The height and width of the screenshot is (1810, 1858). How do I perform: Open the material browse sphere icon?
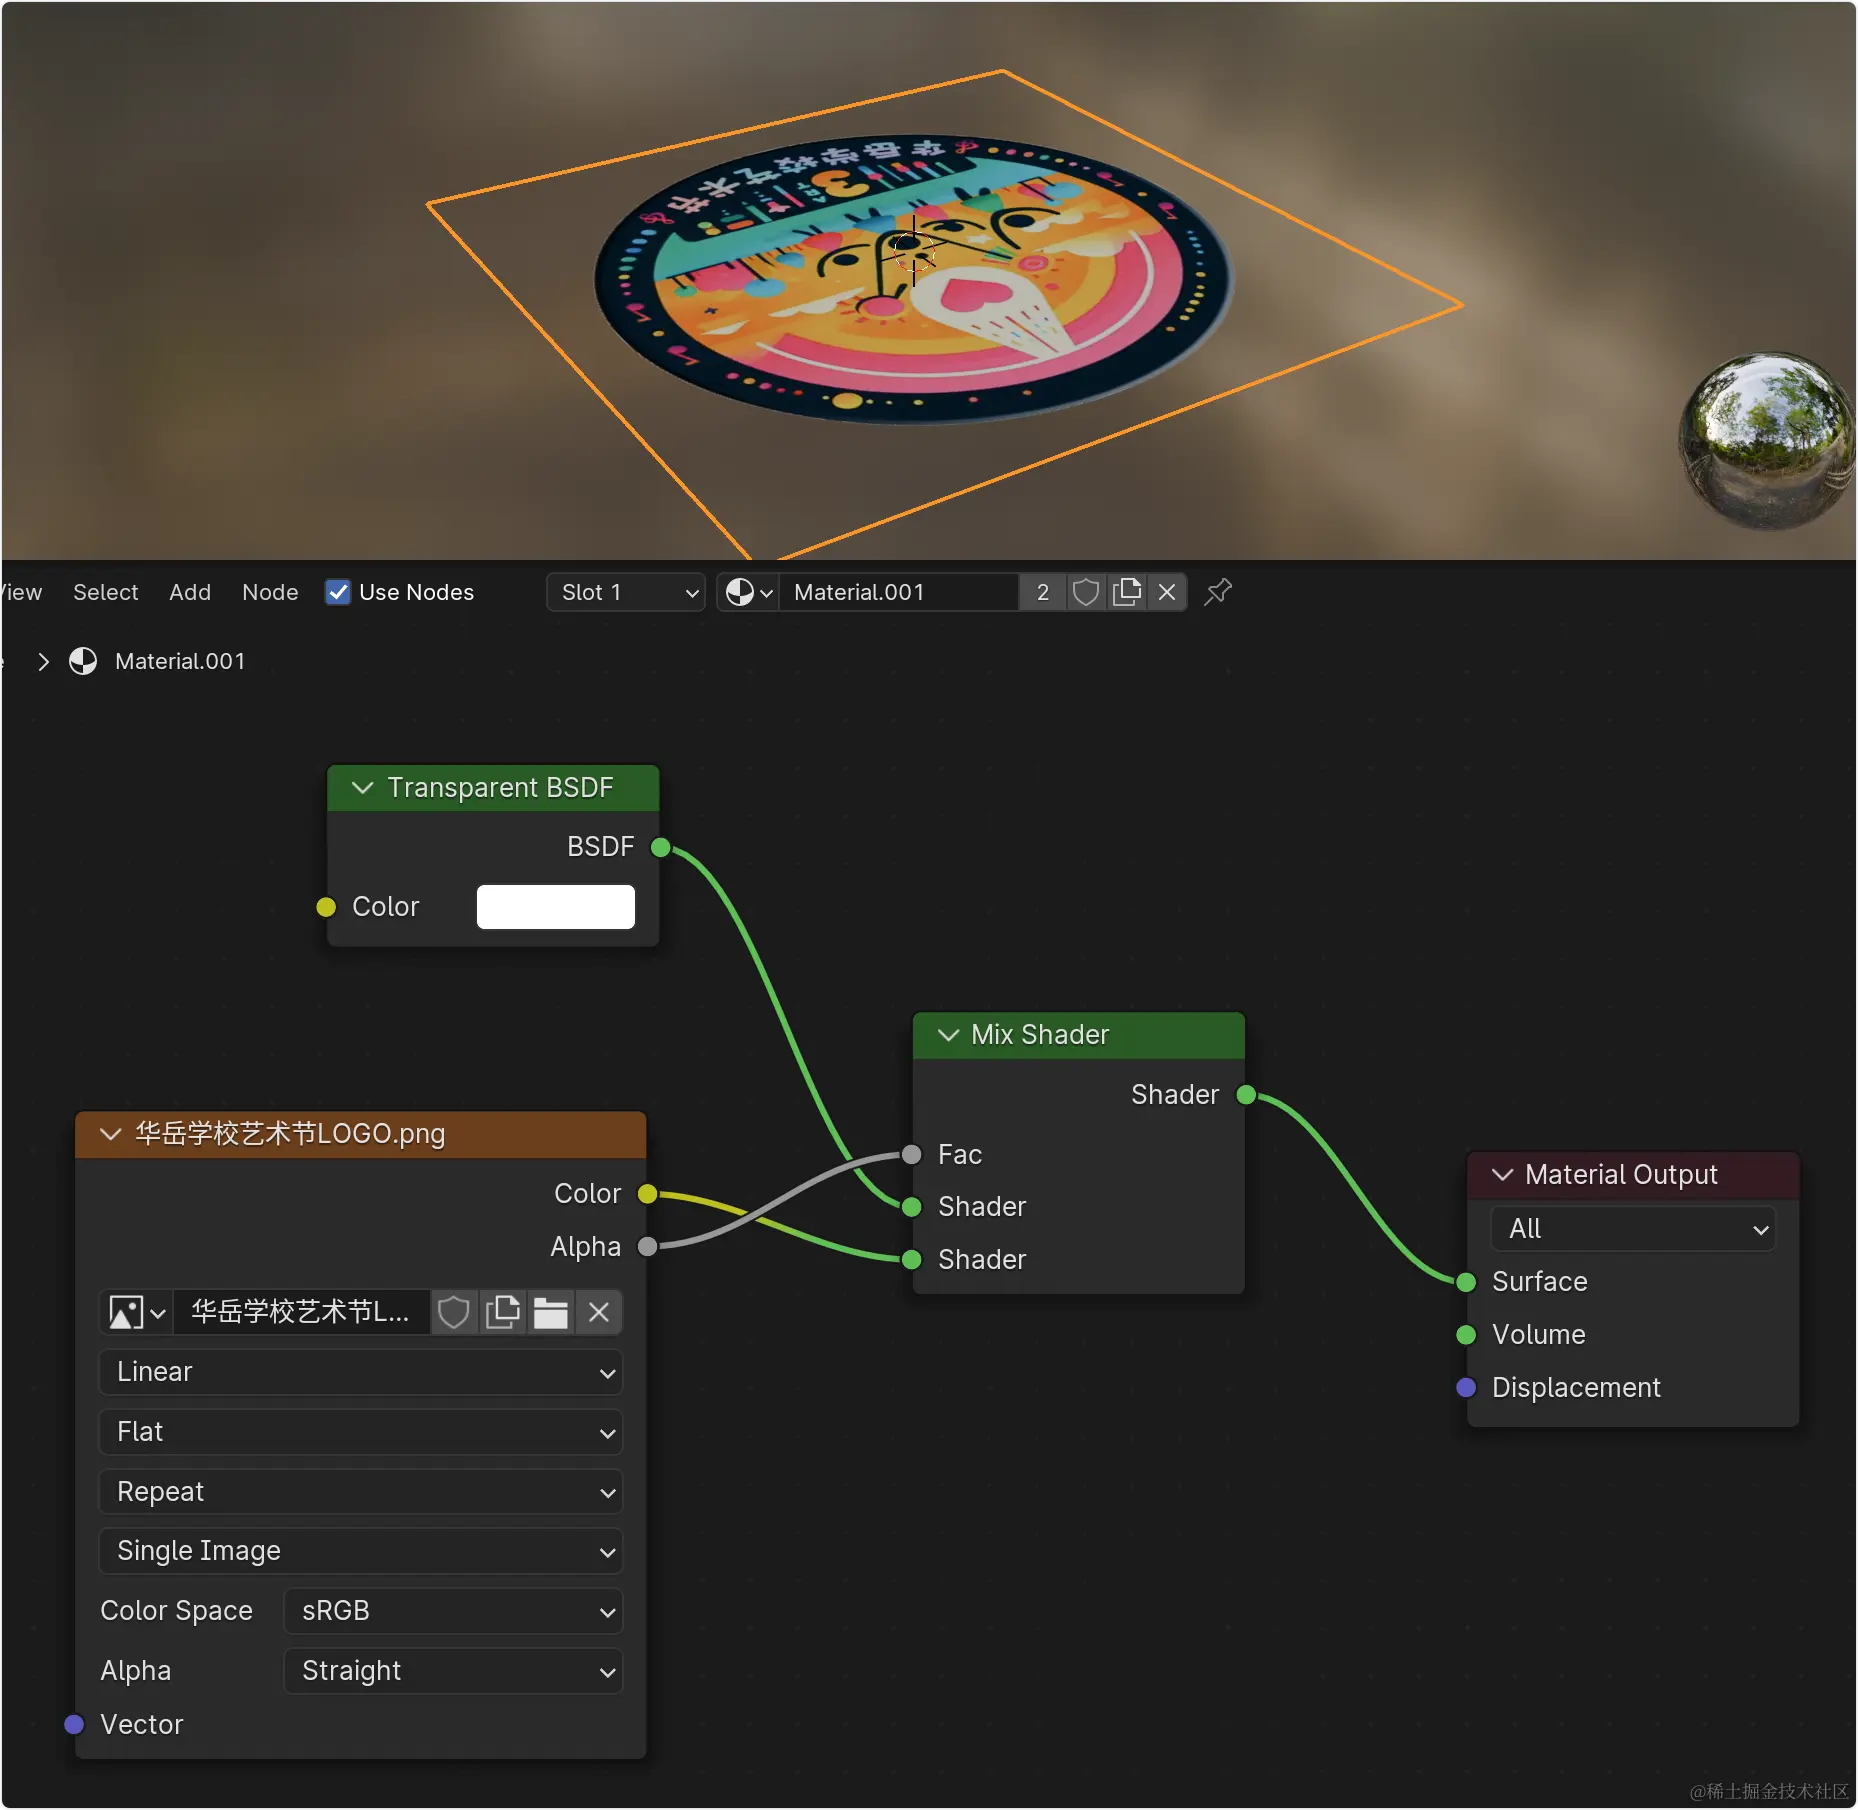(748, 592)
